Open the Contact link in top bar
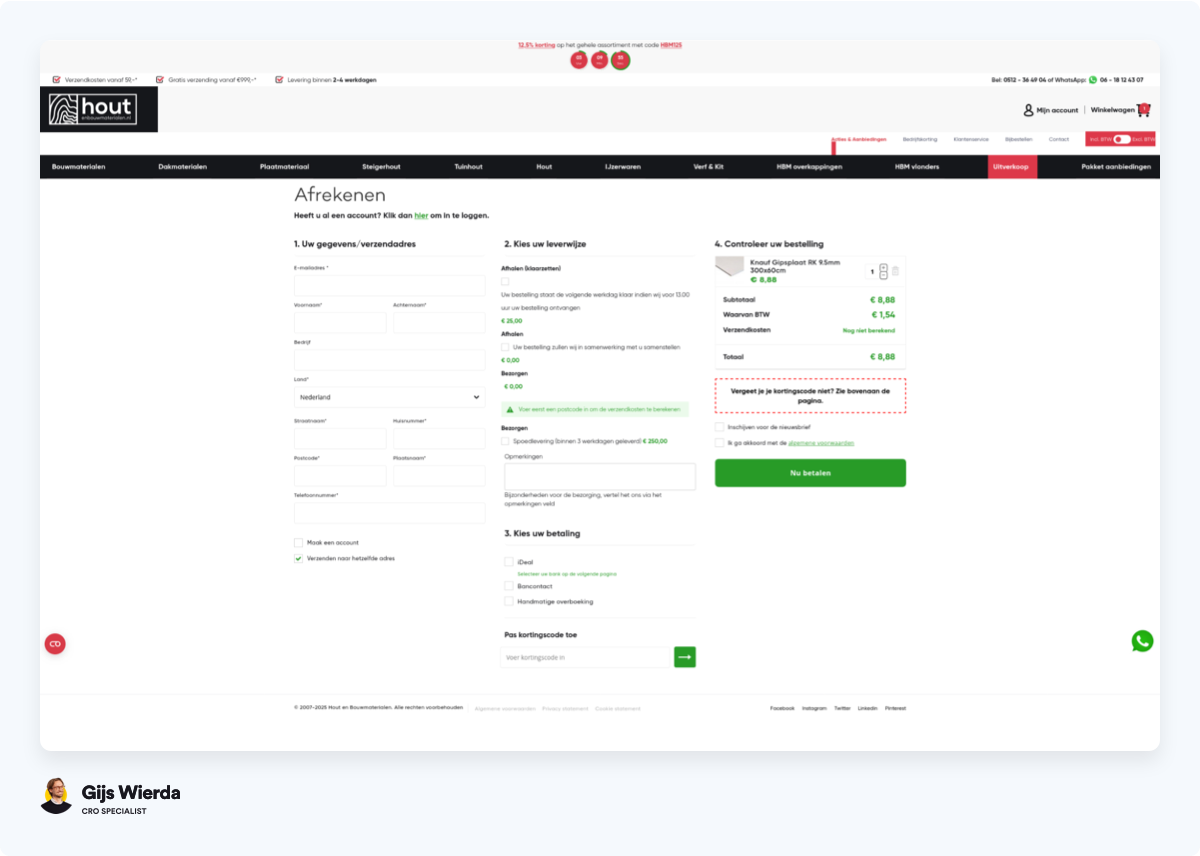 (x=1059, y=139)
